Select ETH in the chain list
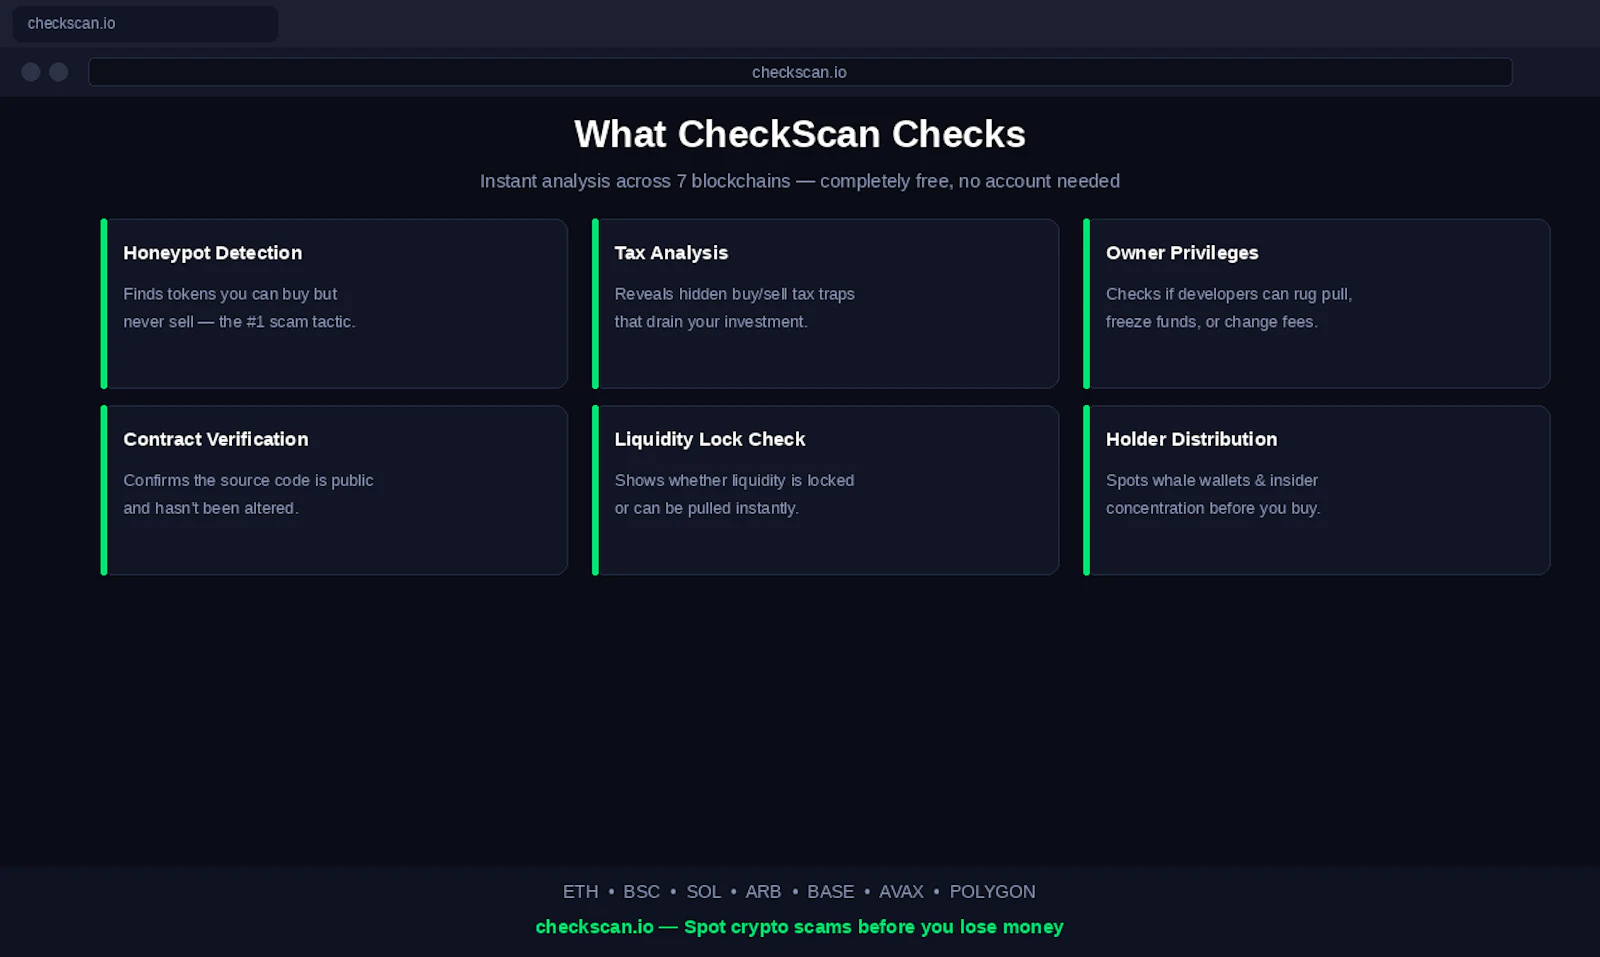The image size is (1600, 957). [580, 891]
